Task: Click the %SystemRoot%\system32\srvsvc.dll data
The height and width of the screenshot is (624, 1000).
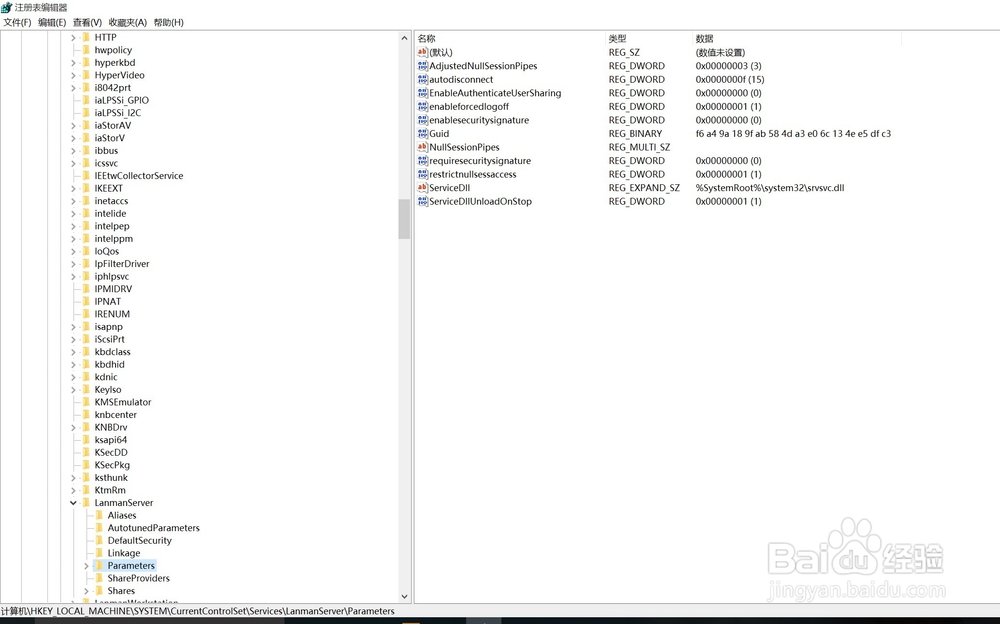Action: point(770,188)
